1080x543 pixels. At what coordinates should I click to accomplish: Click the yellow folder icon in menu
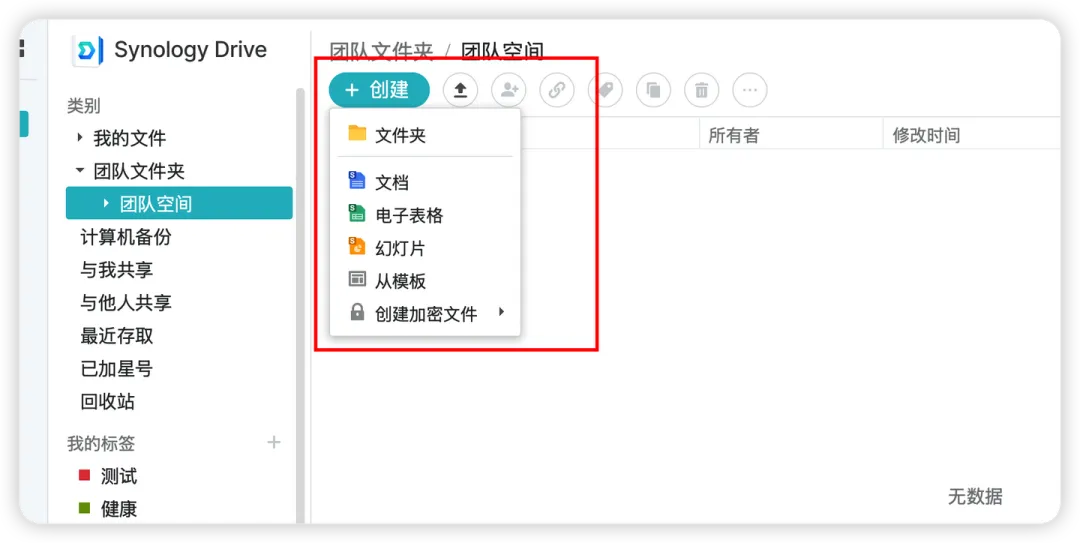[x=357, y=133]
